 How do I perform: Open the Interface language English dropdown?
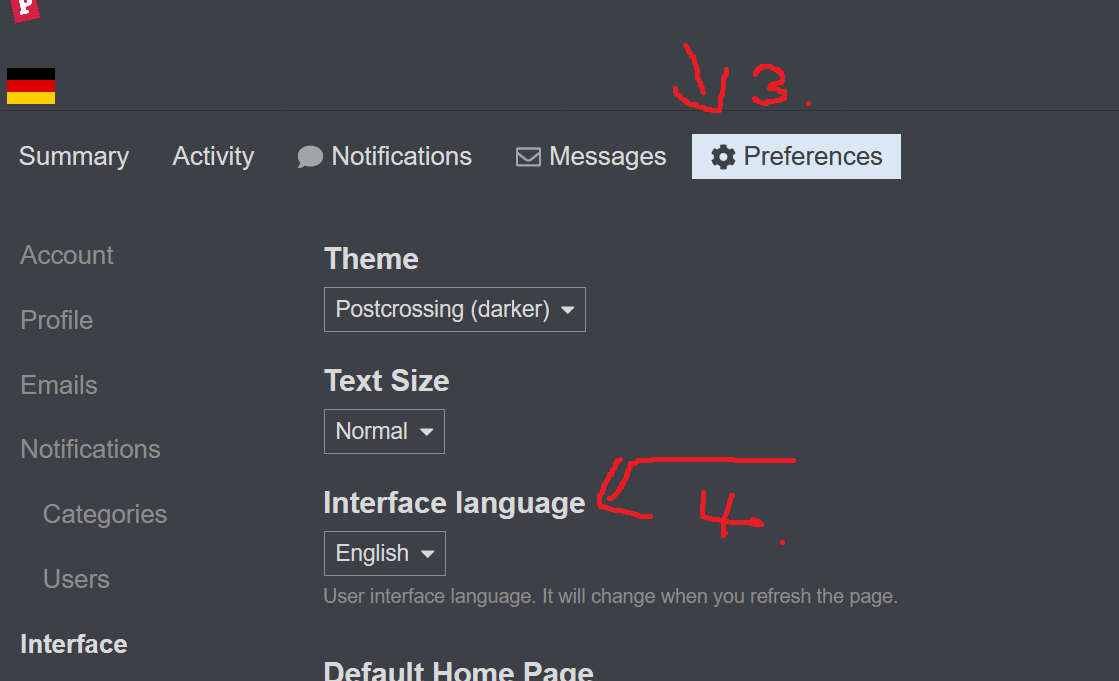(385, 553)
